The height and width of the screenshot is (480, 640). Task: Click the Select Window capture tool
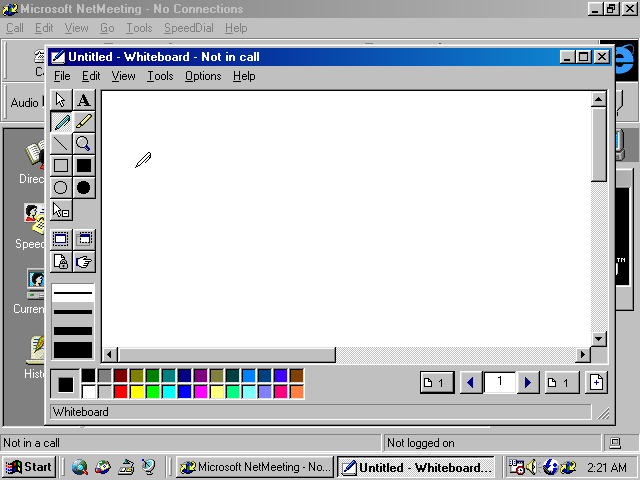(x=84, y=239)
